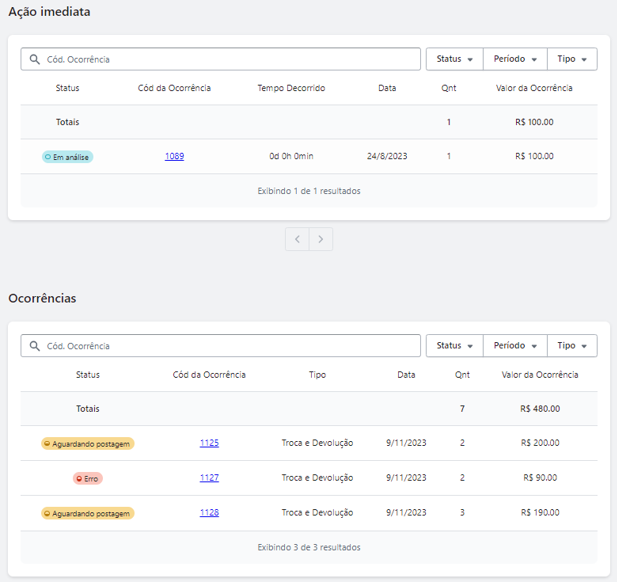Open occurrence link 1127
The width and height of the screenshot is (617, 582).
[x=209, y=478]
